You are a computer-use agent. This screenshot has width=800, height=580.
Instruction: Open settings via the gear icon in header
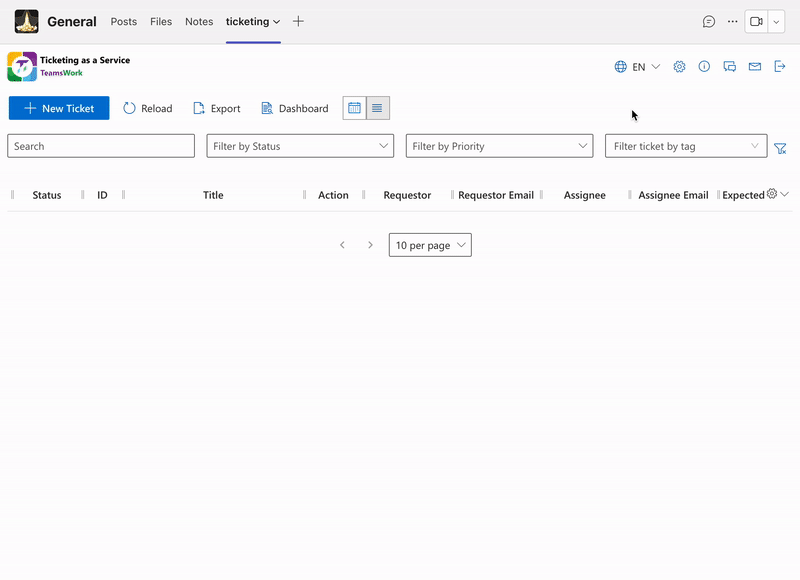tap(679, 66)
